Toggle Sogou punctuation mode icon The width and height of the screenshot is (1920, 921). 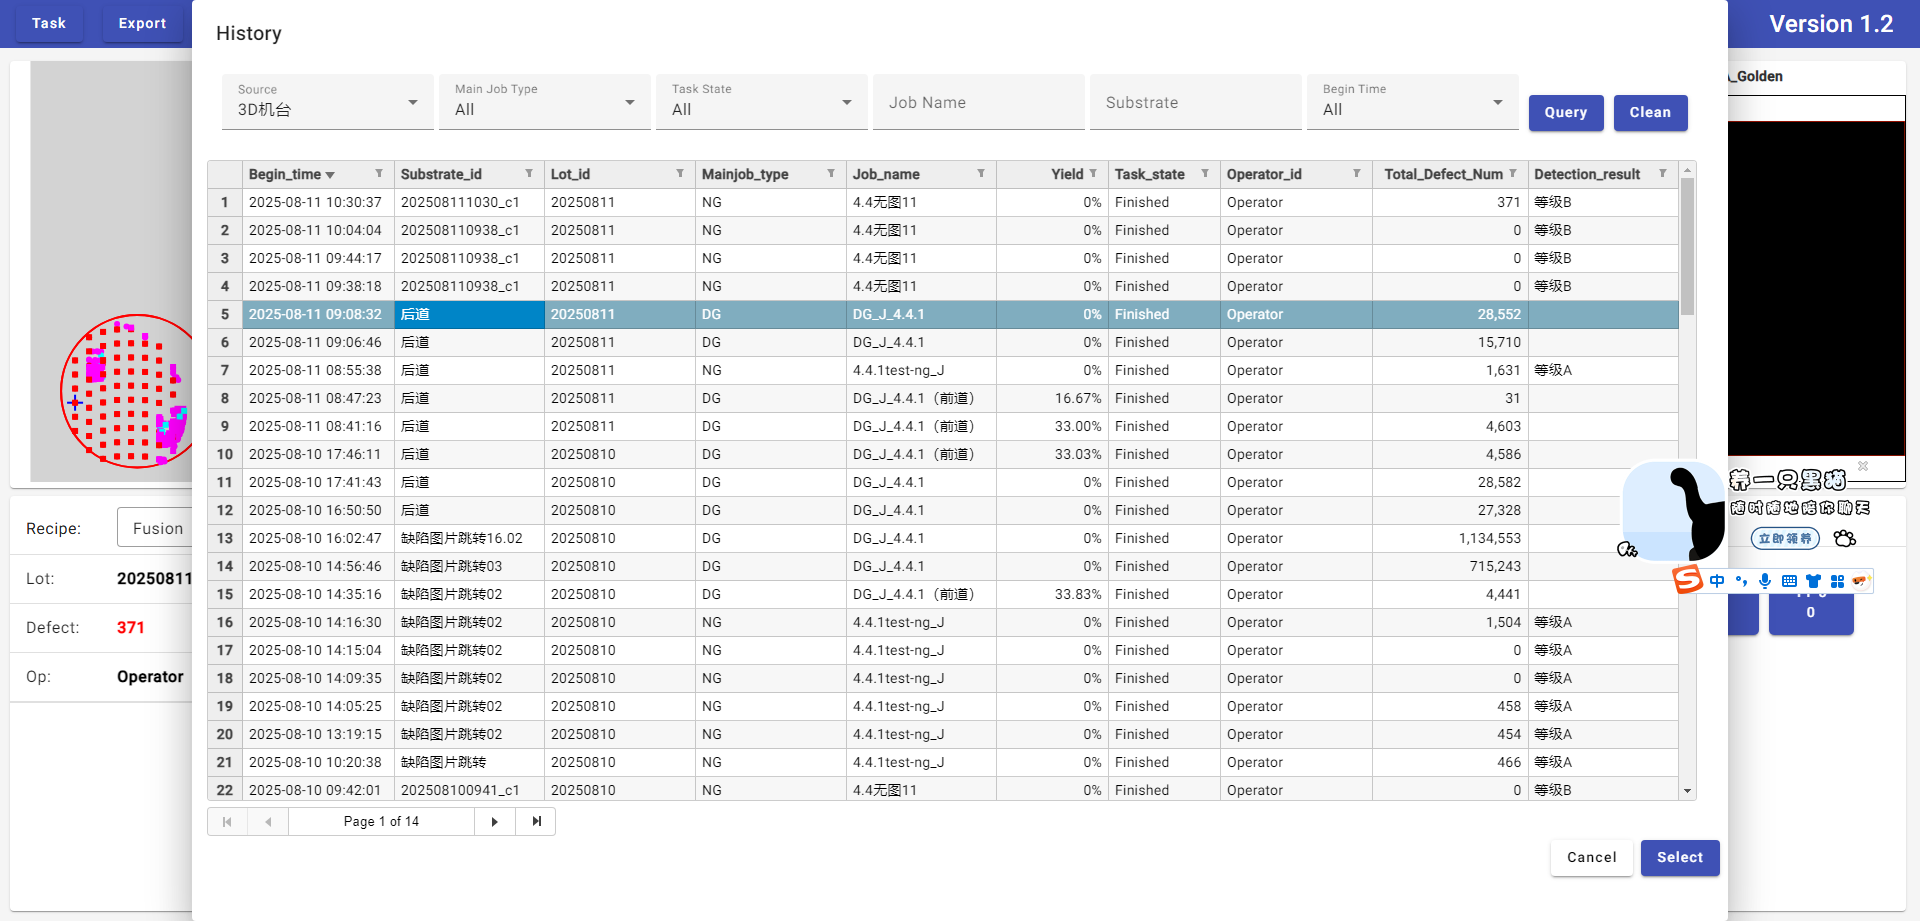pos(1741,581)
